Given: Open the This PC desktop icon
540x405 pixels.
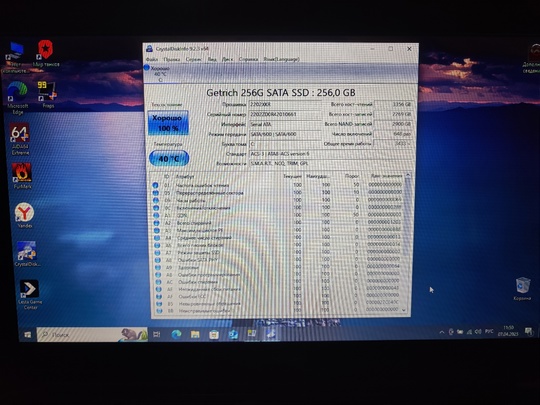Looking at the screenshot, I should pyautogui.click(x=15, y=57).
